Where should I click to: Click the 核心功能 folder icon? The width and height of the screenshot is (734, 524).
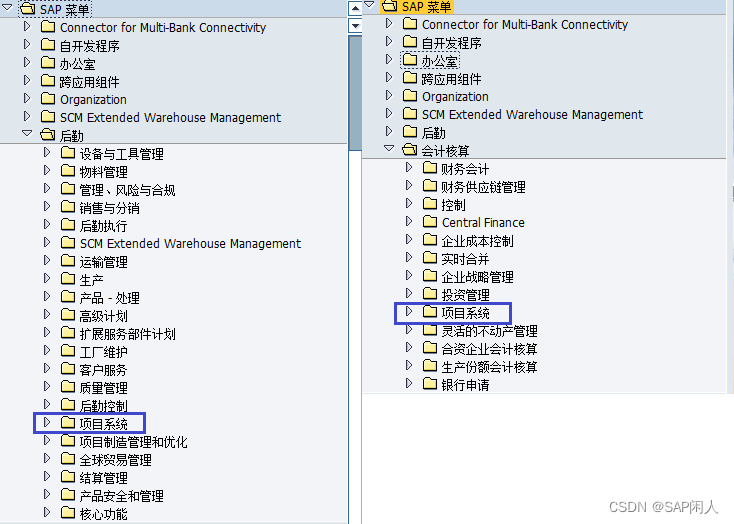[68, 513]
